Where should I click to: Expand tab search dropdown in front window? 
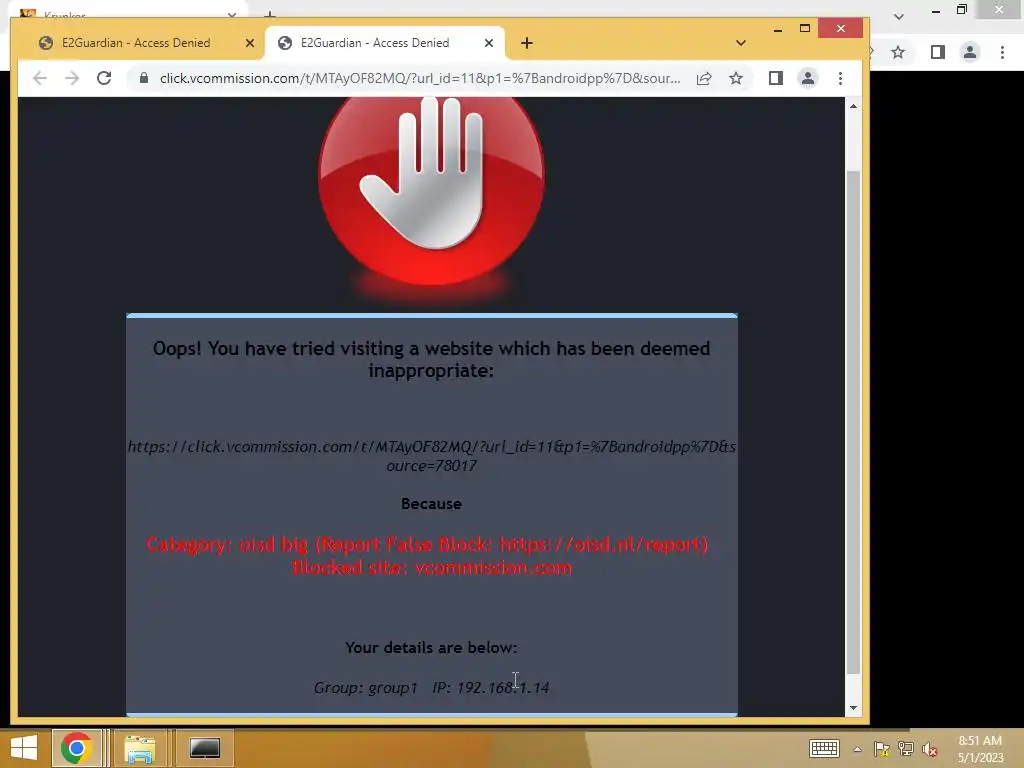(x=741, y=43)
